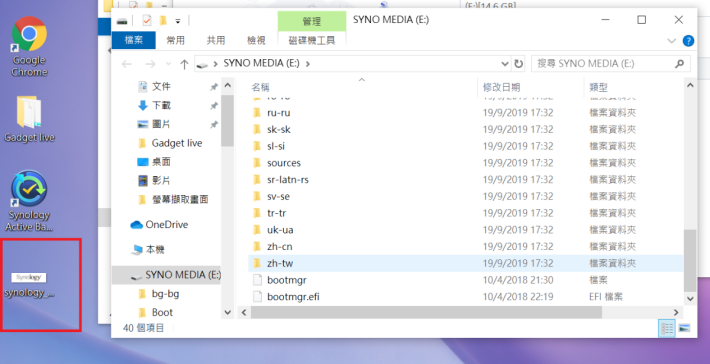Go up one folder level arrow
Image resolution: width=710 pixels, height=364 pixels.
[x=184, y=64]
